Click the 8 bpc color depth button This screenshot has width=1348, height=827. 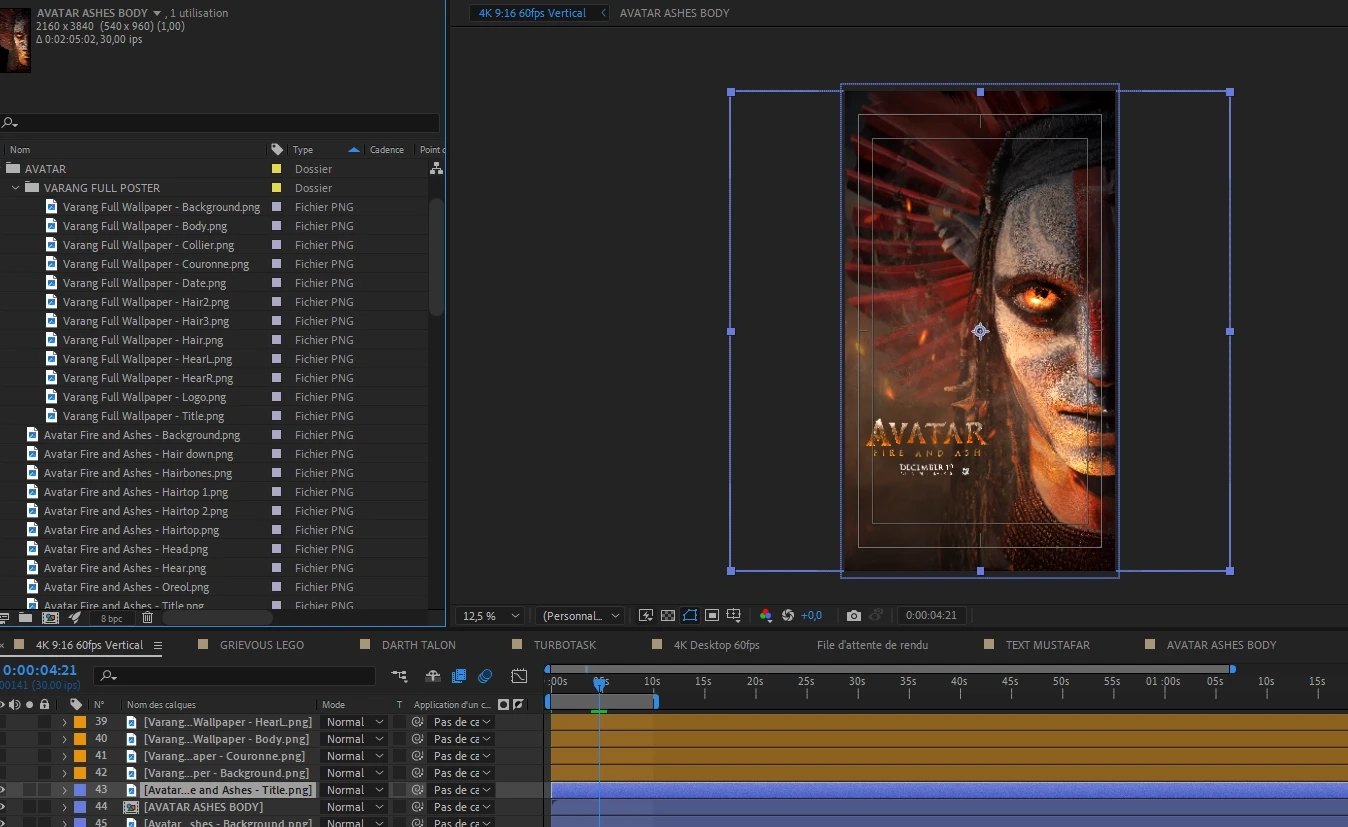point(112,619)
